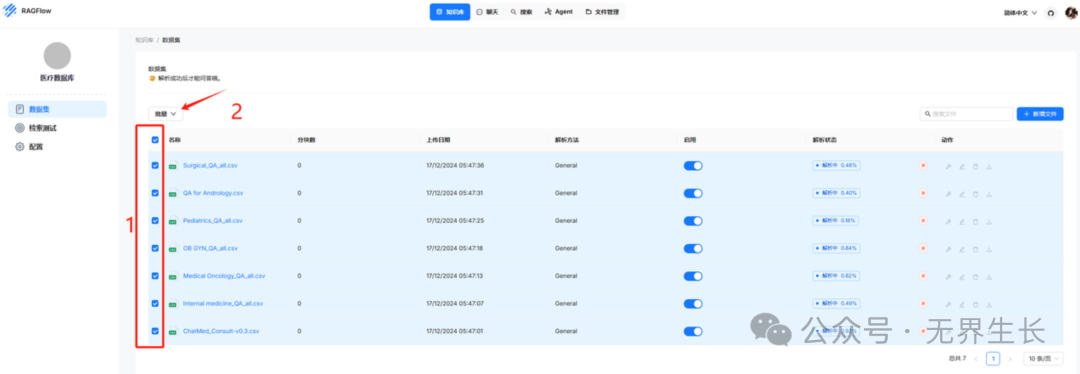1080x374 pixels.
Task: Download Surgical_QA_all.csv file
Action: tap(989, 166)
